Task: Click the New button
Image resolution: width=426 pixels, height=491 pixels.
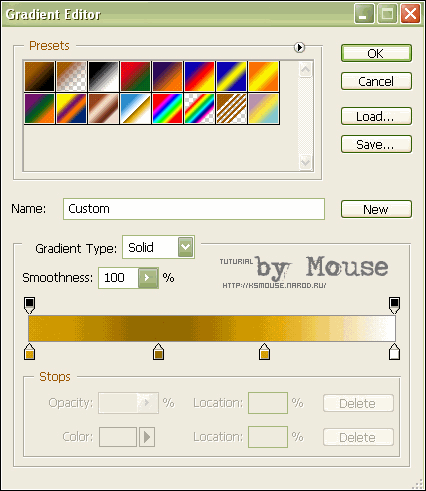Action: pyautogui.click(x=376, y=209)
